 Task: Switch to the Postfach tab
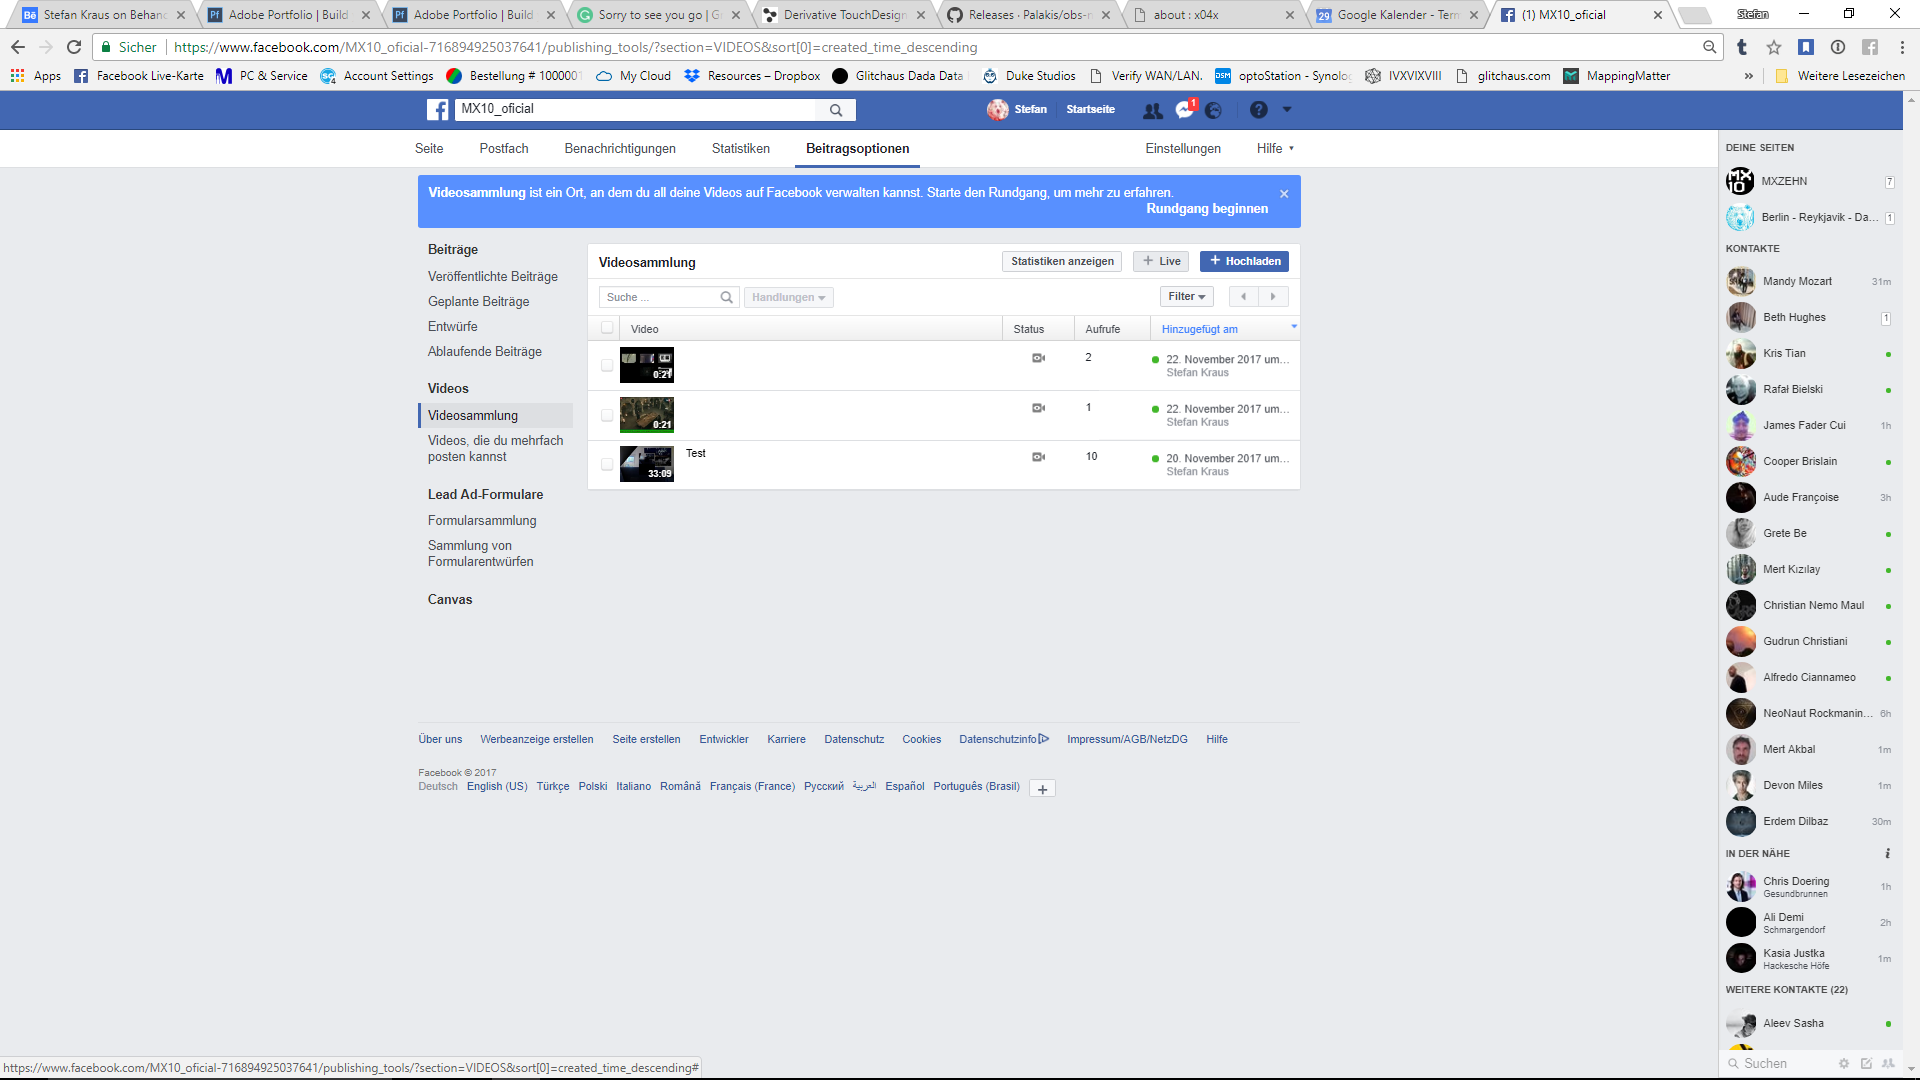pyautogui.click(x=504, y=149)
